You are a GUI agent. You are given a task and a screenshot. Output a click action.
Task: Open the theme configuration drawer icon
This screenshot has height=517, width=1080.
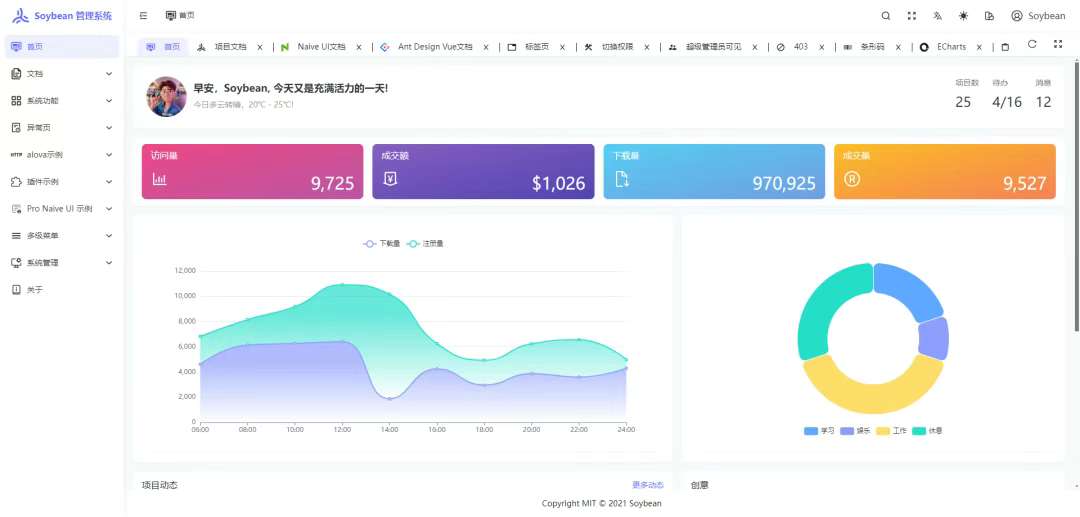pos(989,16)
